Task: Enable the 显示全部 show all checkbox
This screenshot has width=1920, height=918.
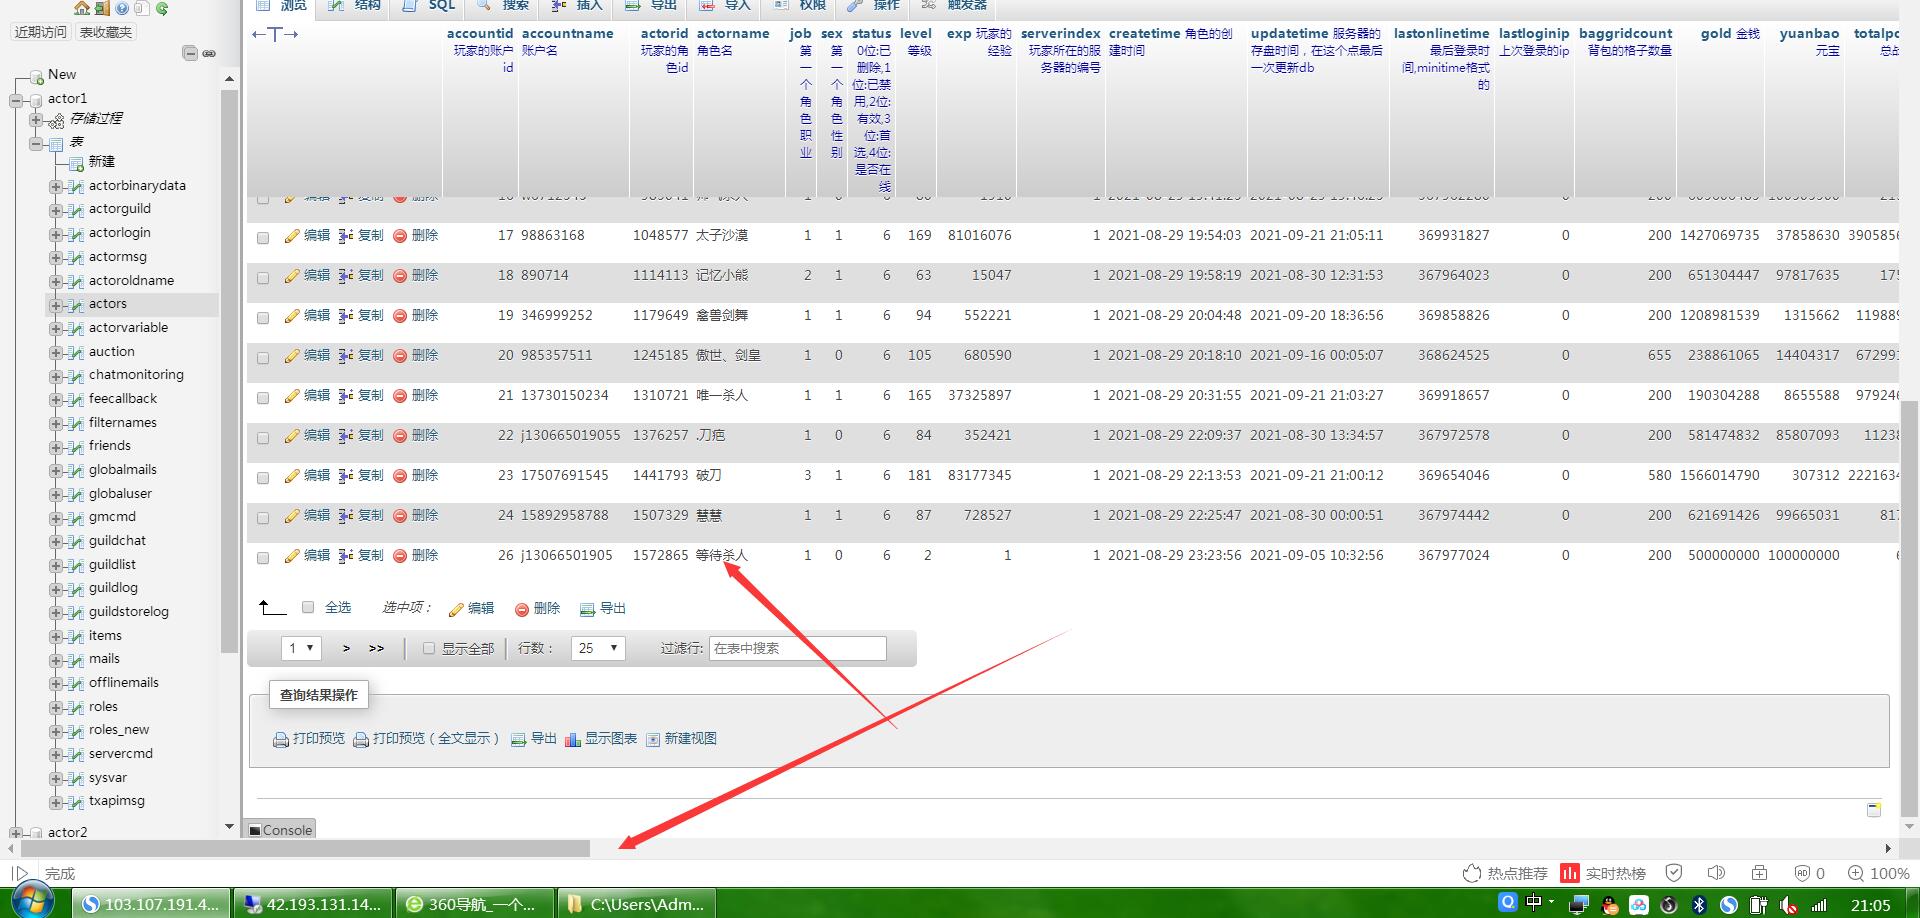Action: point(429,648)
